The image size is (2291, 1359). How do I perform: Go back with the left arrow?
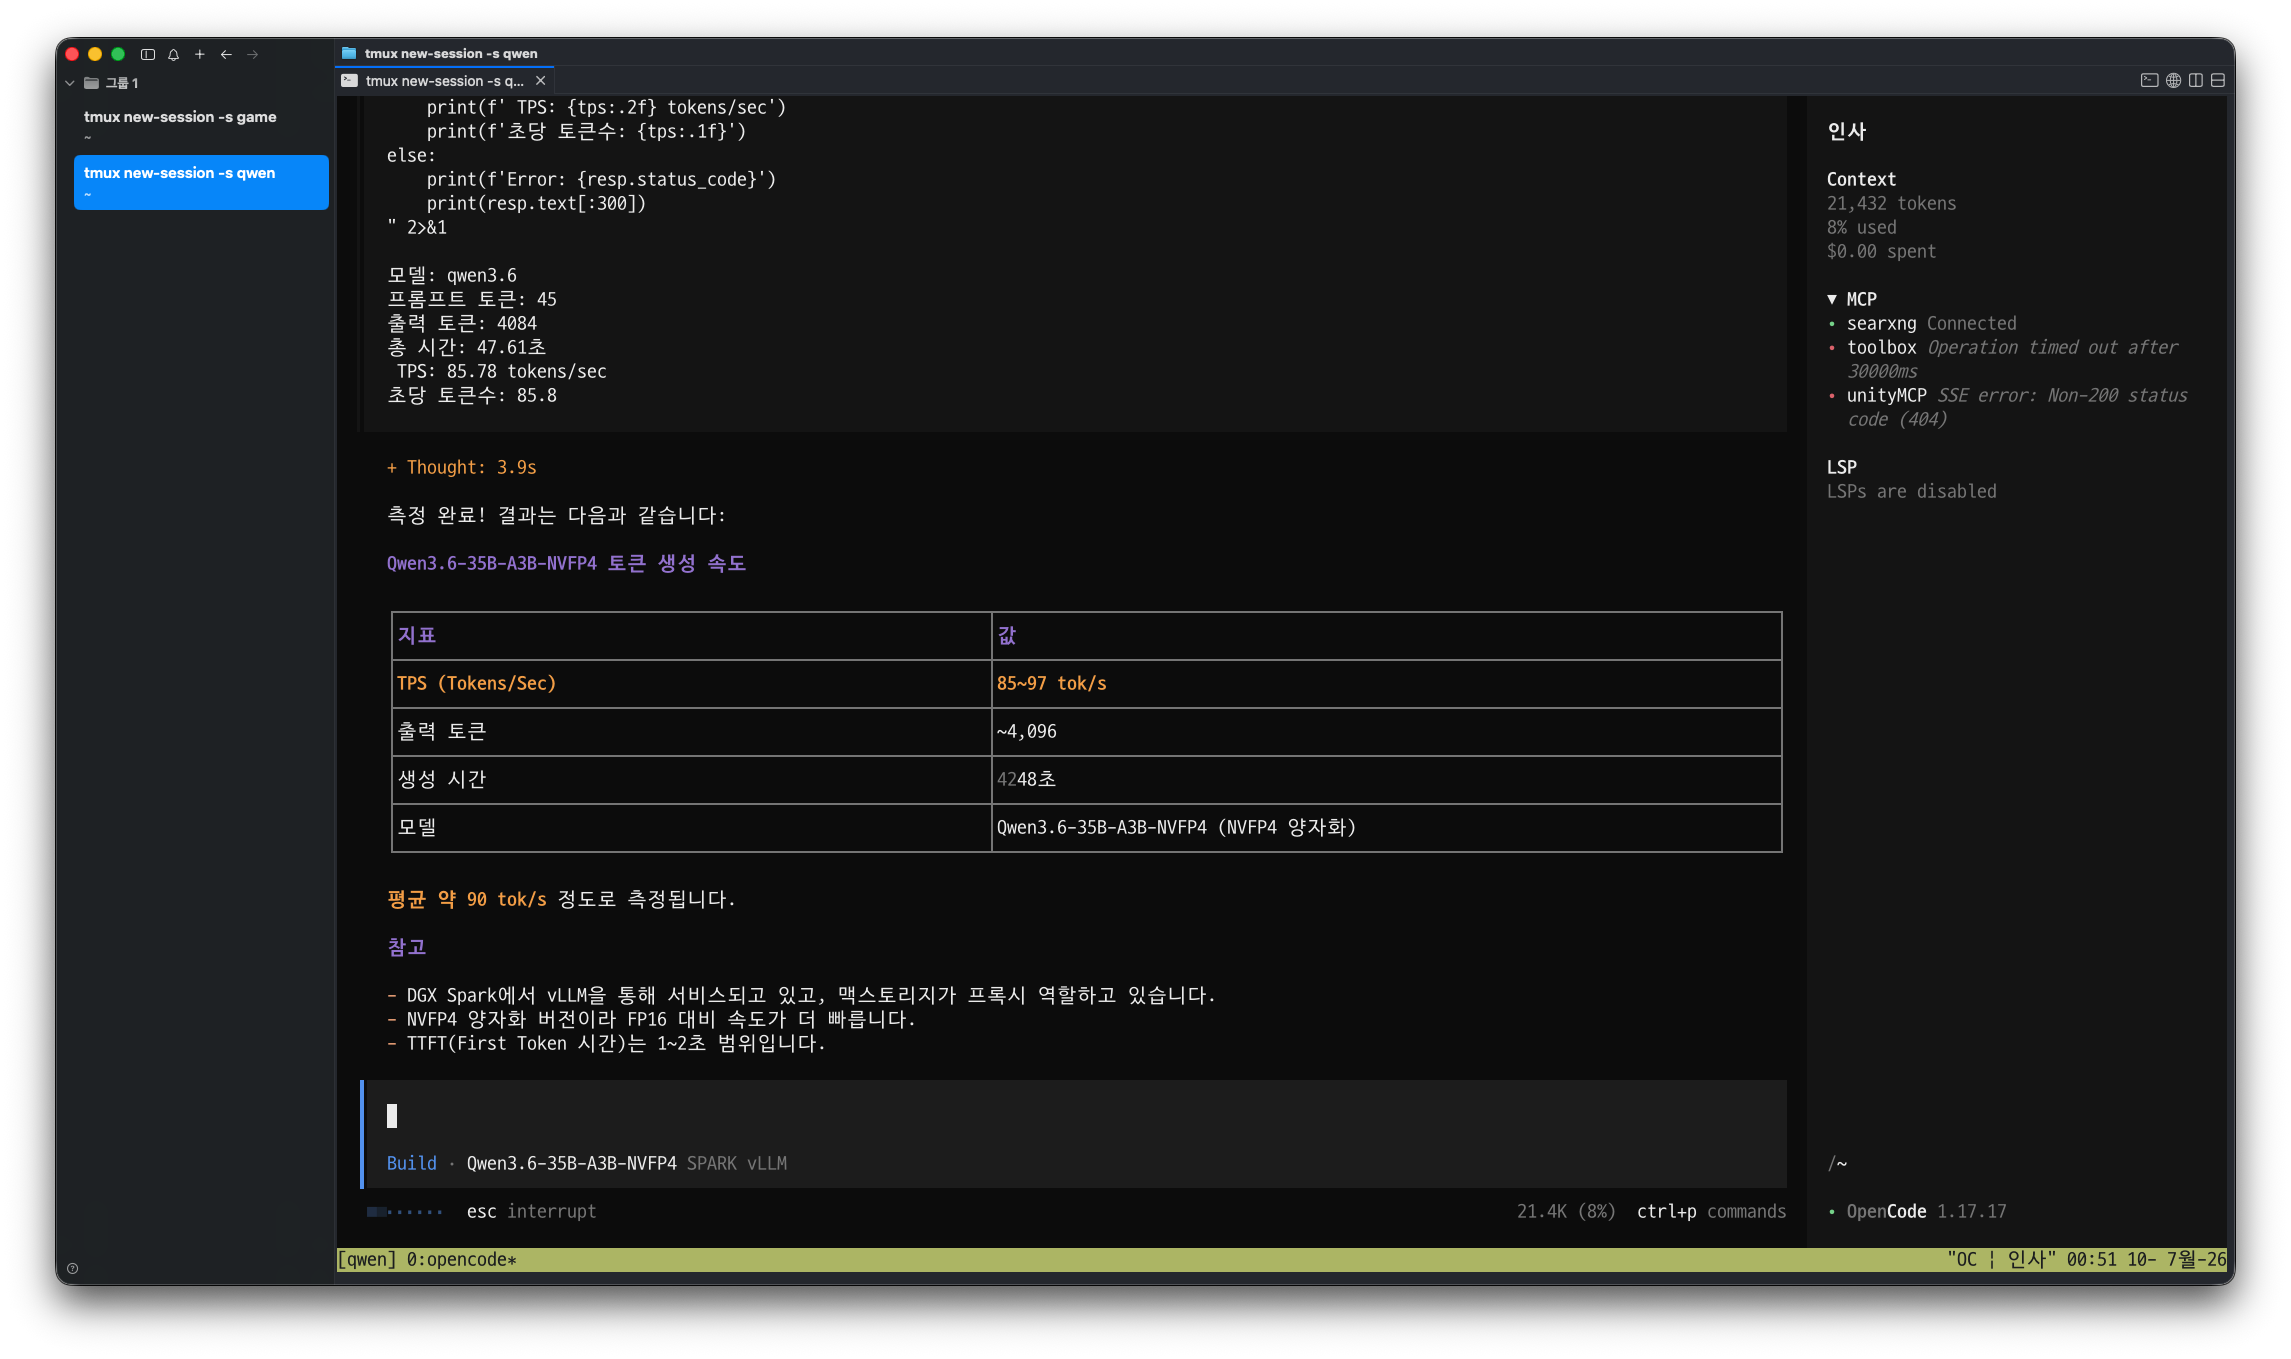pos(226,54)
